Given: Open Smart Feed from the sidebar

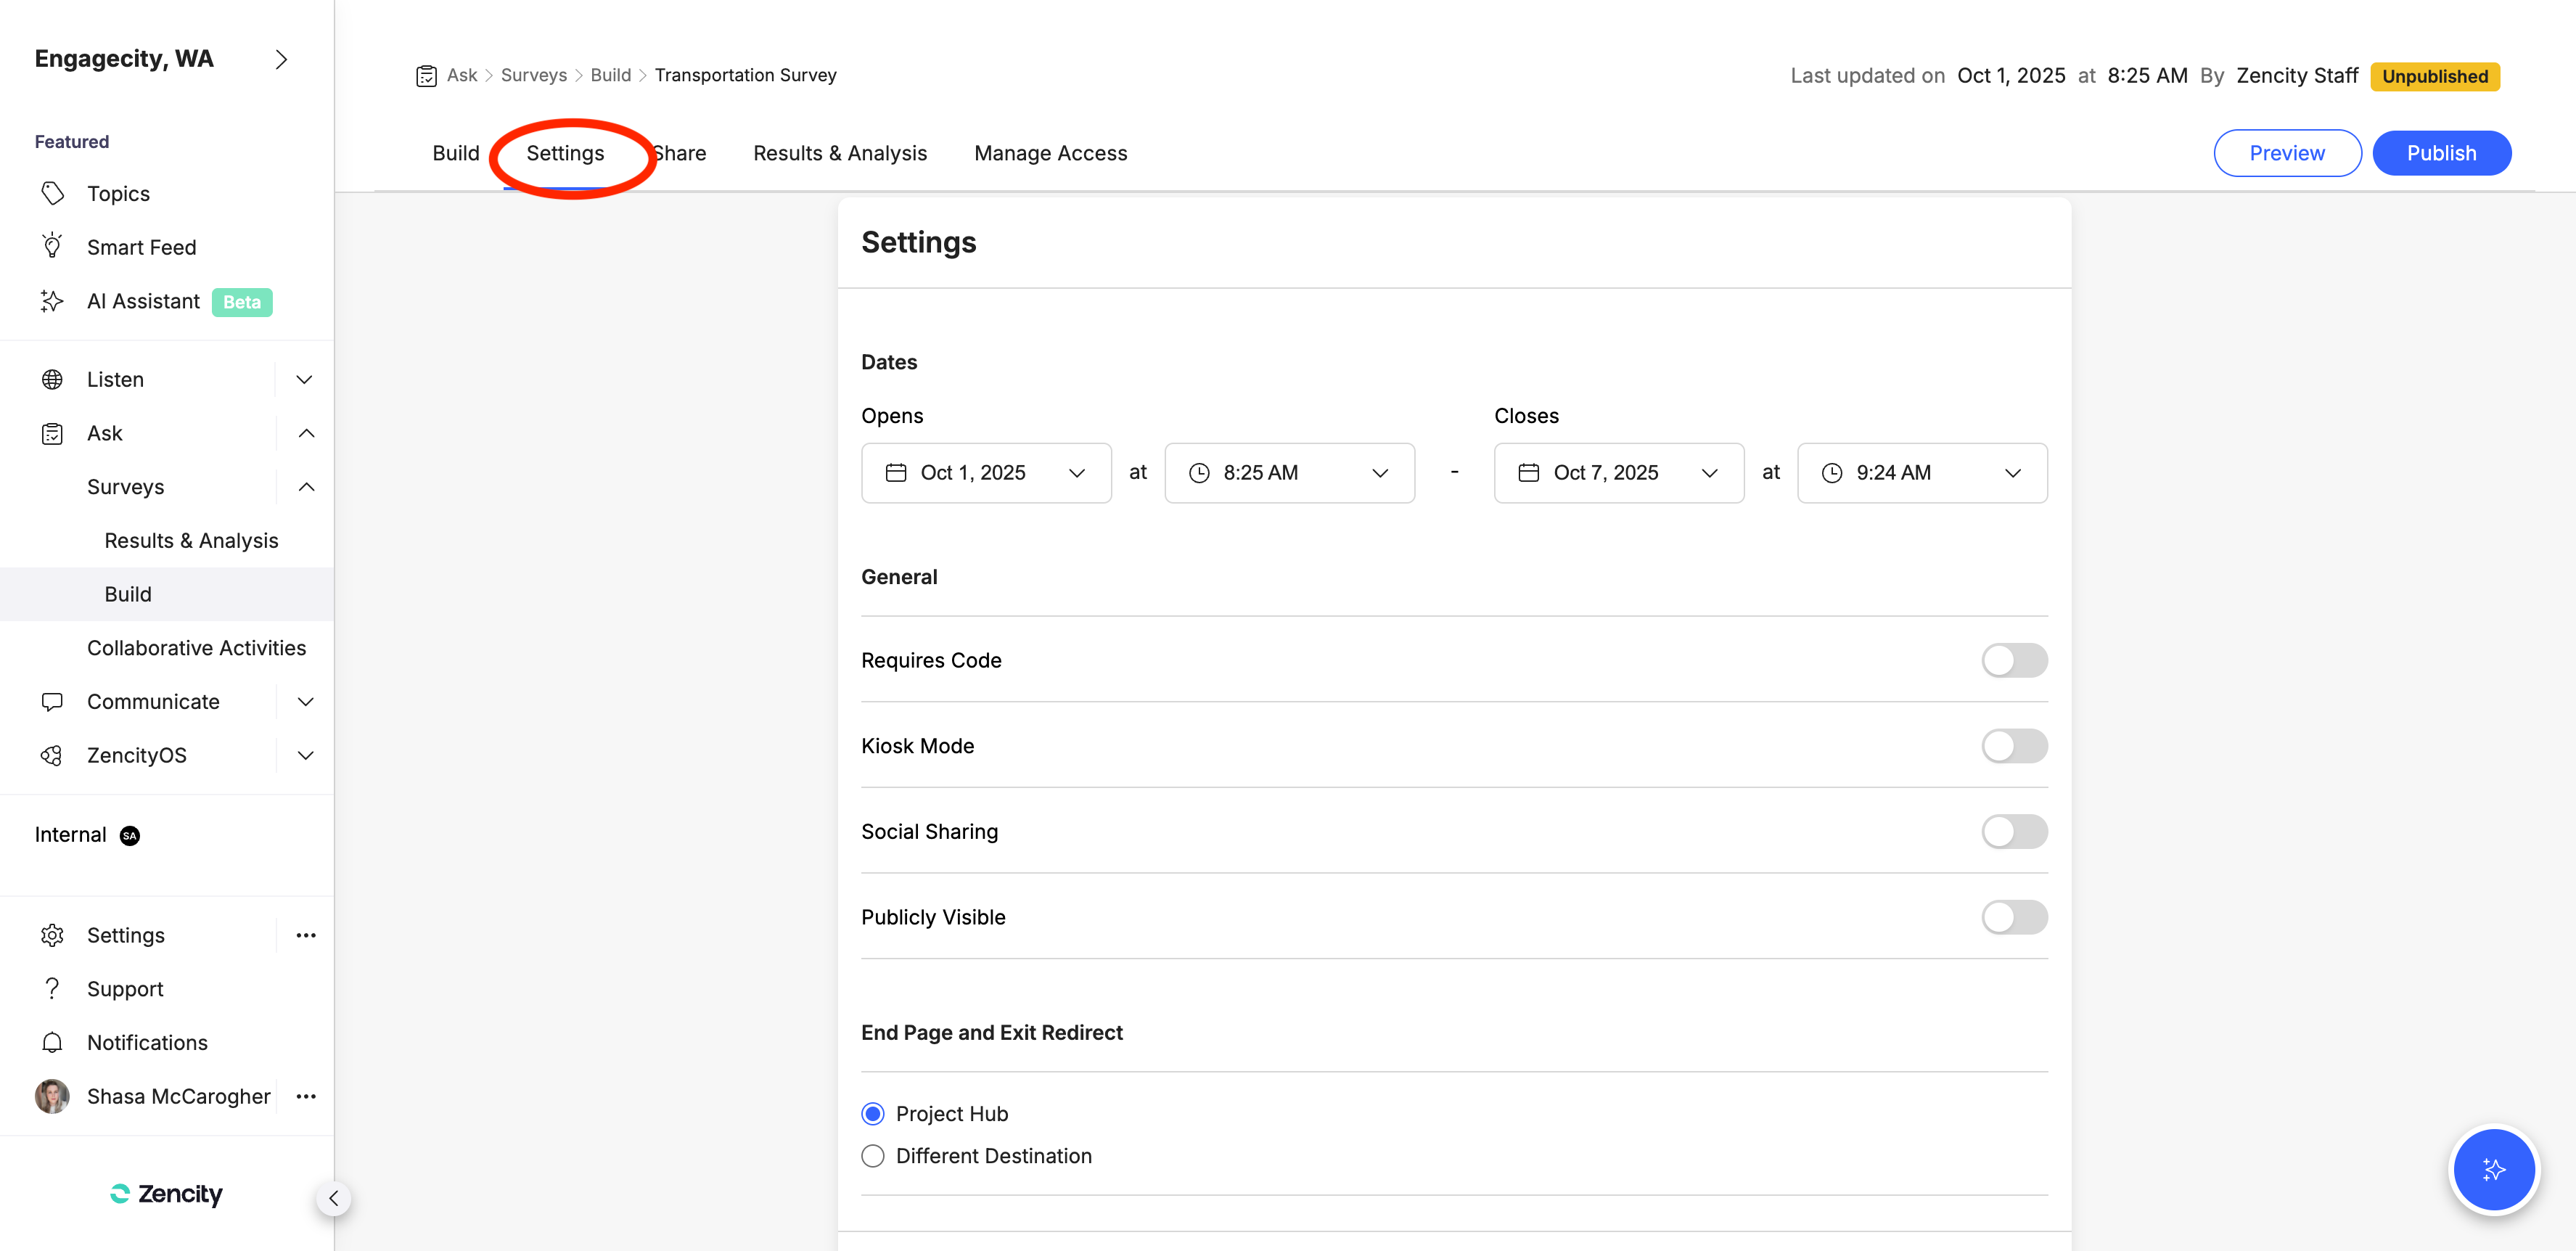Looking at the screenshot, I should [141, 246].
